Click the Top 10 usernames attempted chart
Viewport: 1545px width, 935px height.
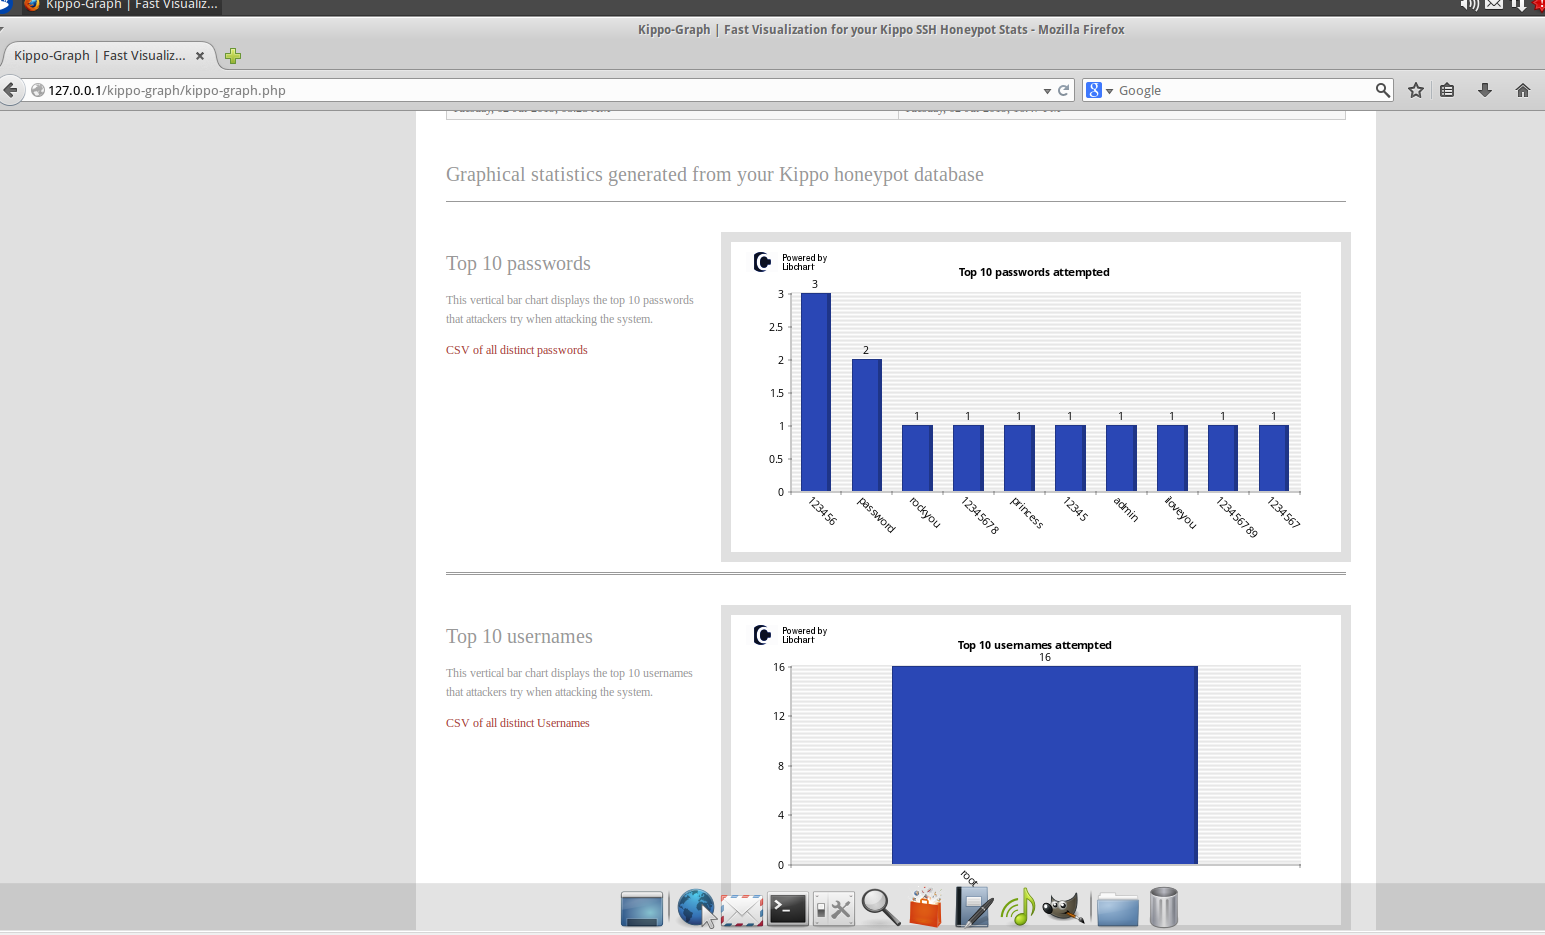(x=1036, y=768)
